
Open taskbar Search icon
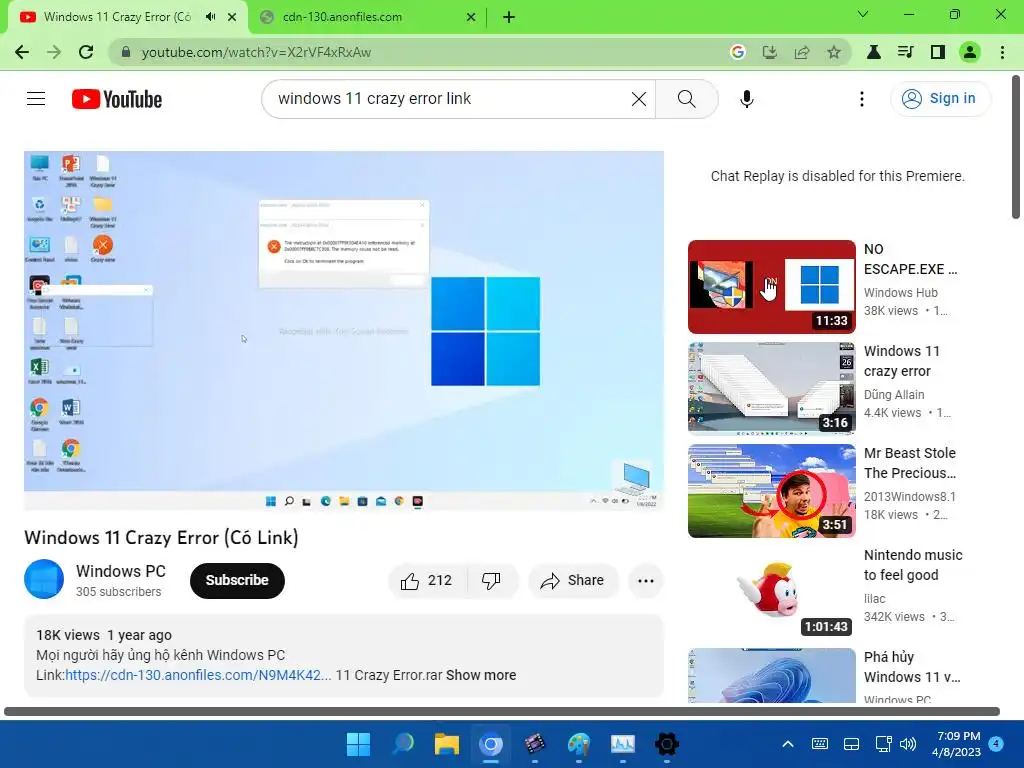[402, 744]
